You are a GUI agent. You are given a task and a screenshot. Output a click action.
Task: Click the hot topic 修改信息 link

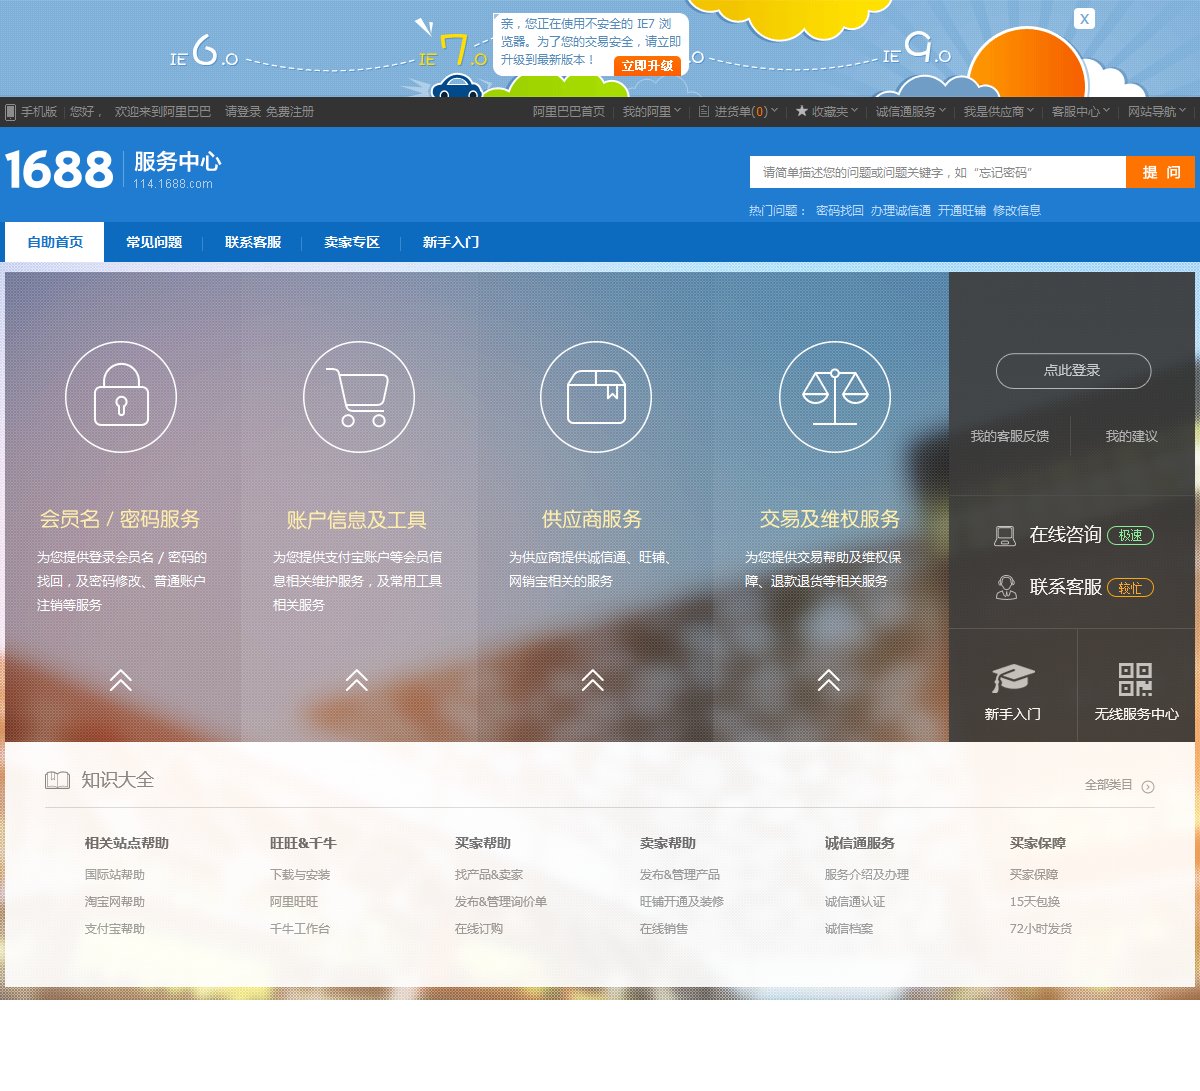point(1017,211)
